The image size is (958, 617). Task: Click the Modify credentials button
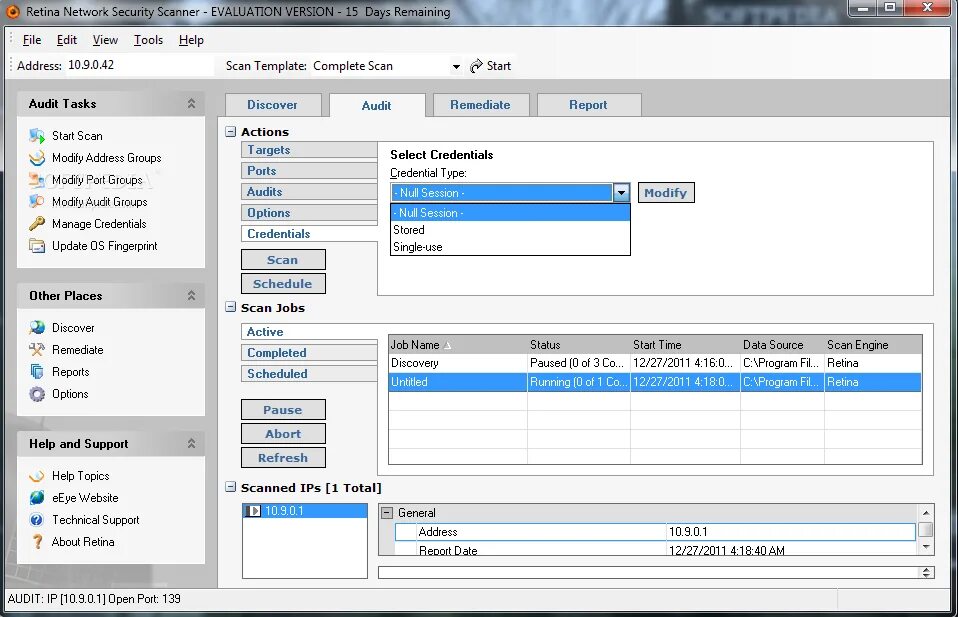pyautogui.click(x=666, y=192)
